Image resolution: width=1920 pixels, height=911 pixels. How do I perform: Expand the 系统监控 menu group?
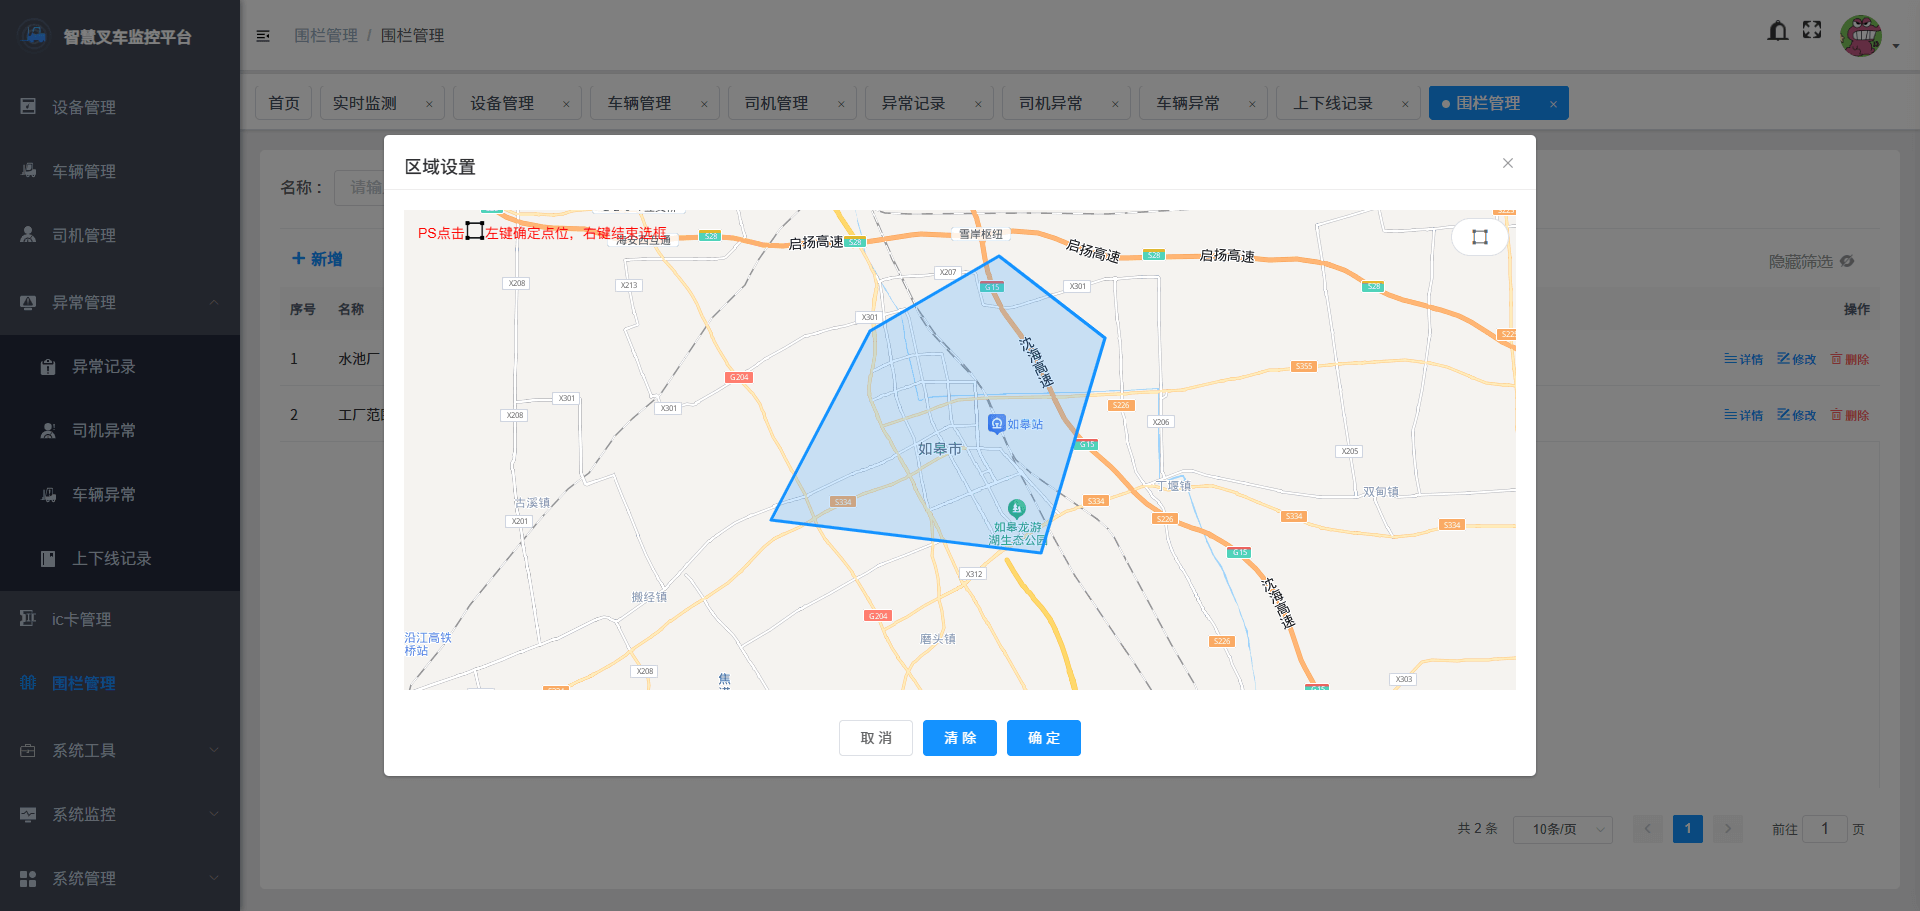coord(87,814)
